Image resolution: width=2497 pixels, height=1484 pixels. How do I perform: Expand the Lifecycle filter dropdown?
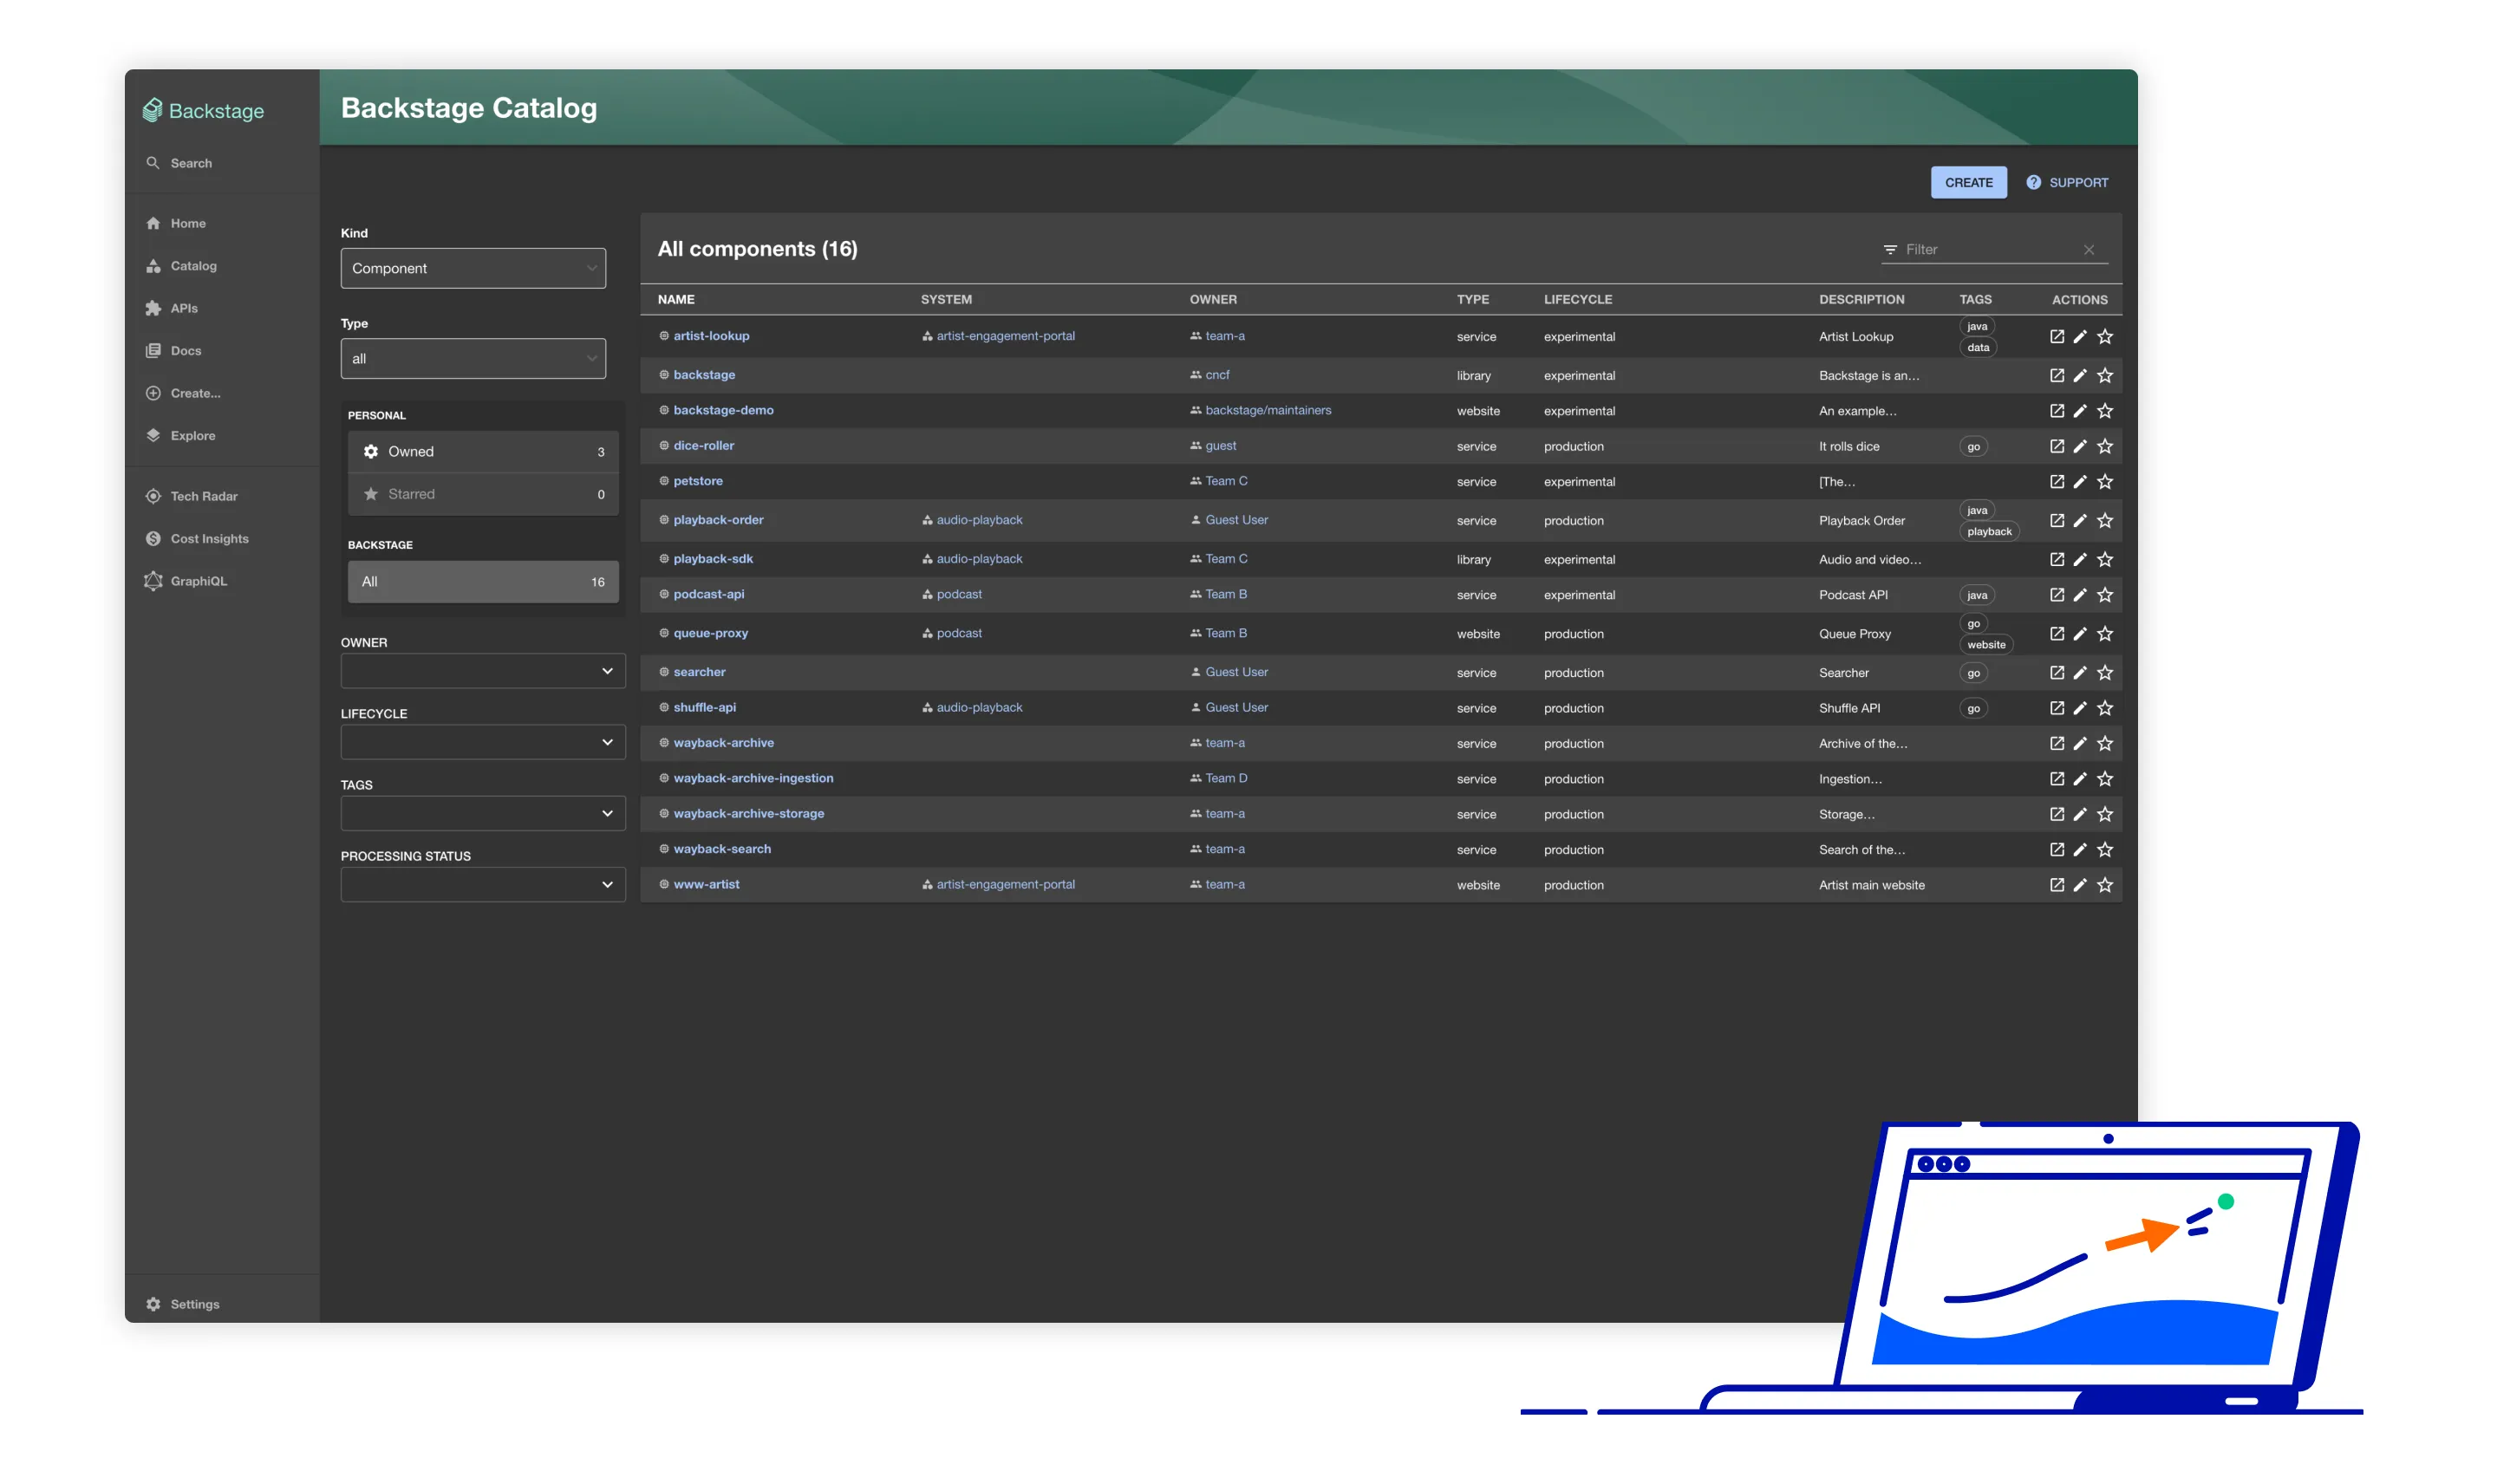click(482, 742)
